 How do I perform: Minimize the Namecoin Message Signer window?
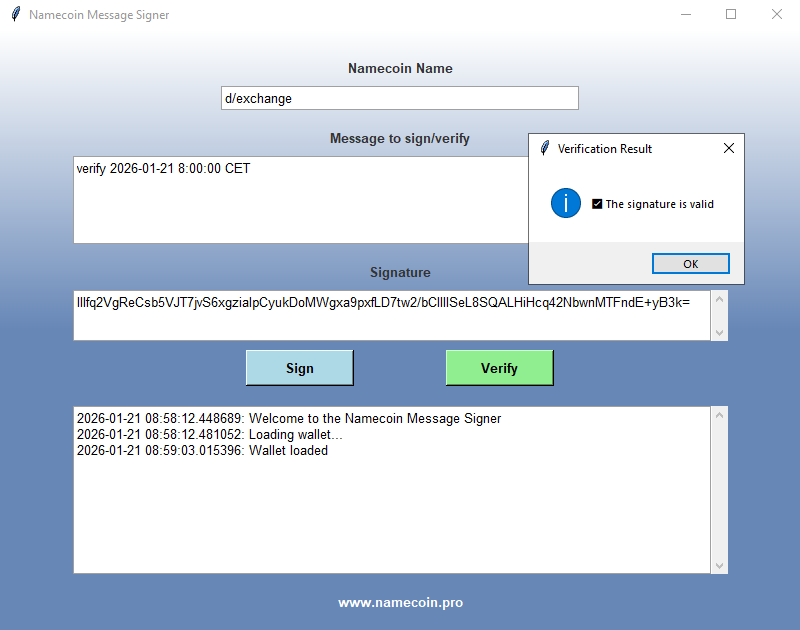tap(686, 14)
